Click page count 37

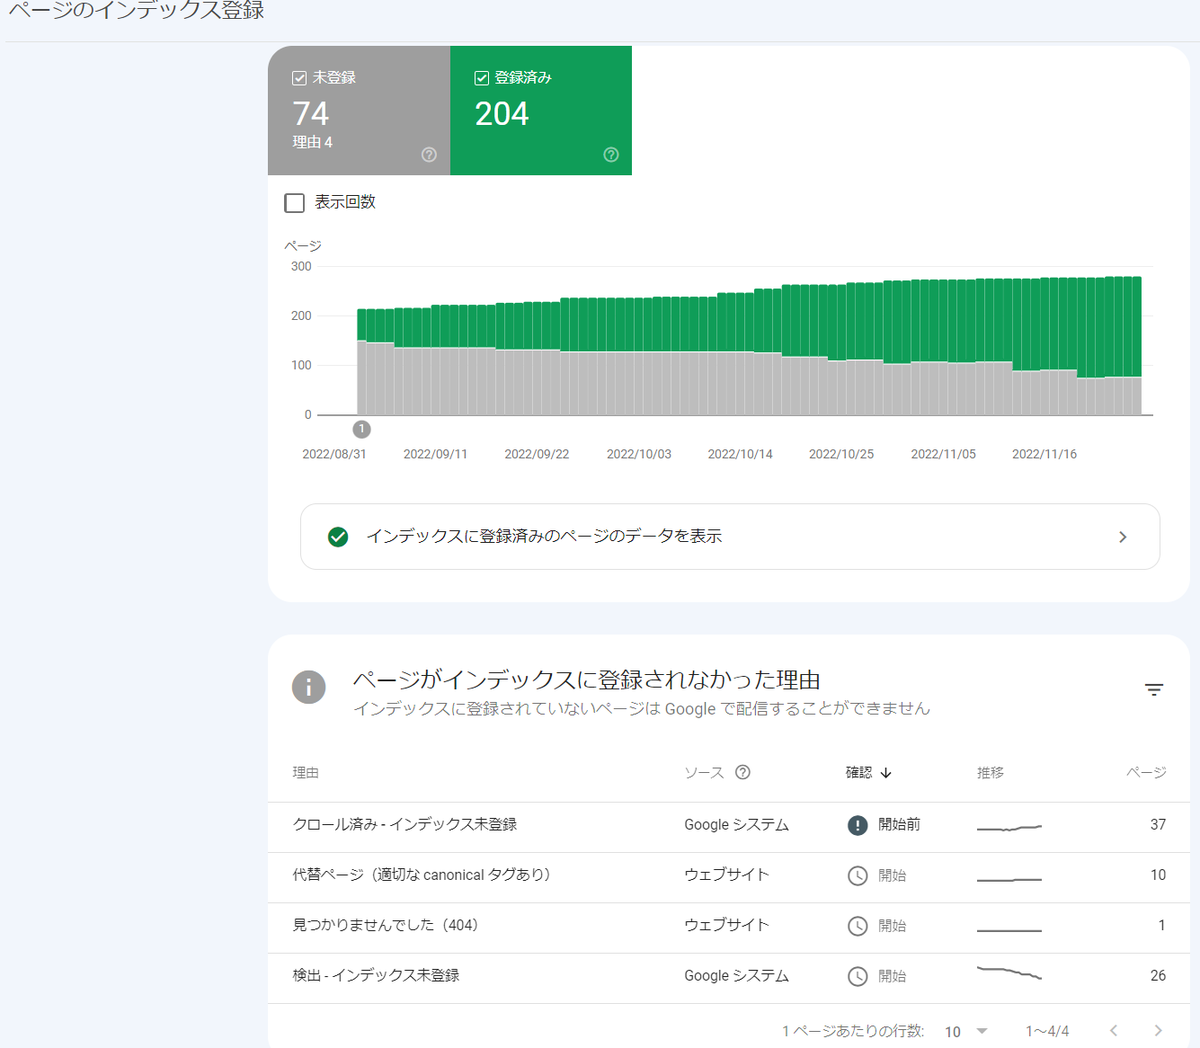point(1158,825)
